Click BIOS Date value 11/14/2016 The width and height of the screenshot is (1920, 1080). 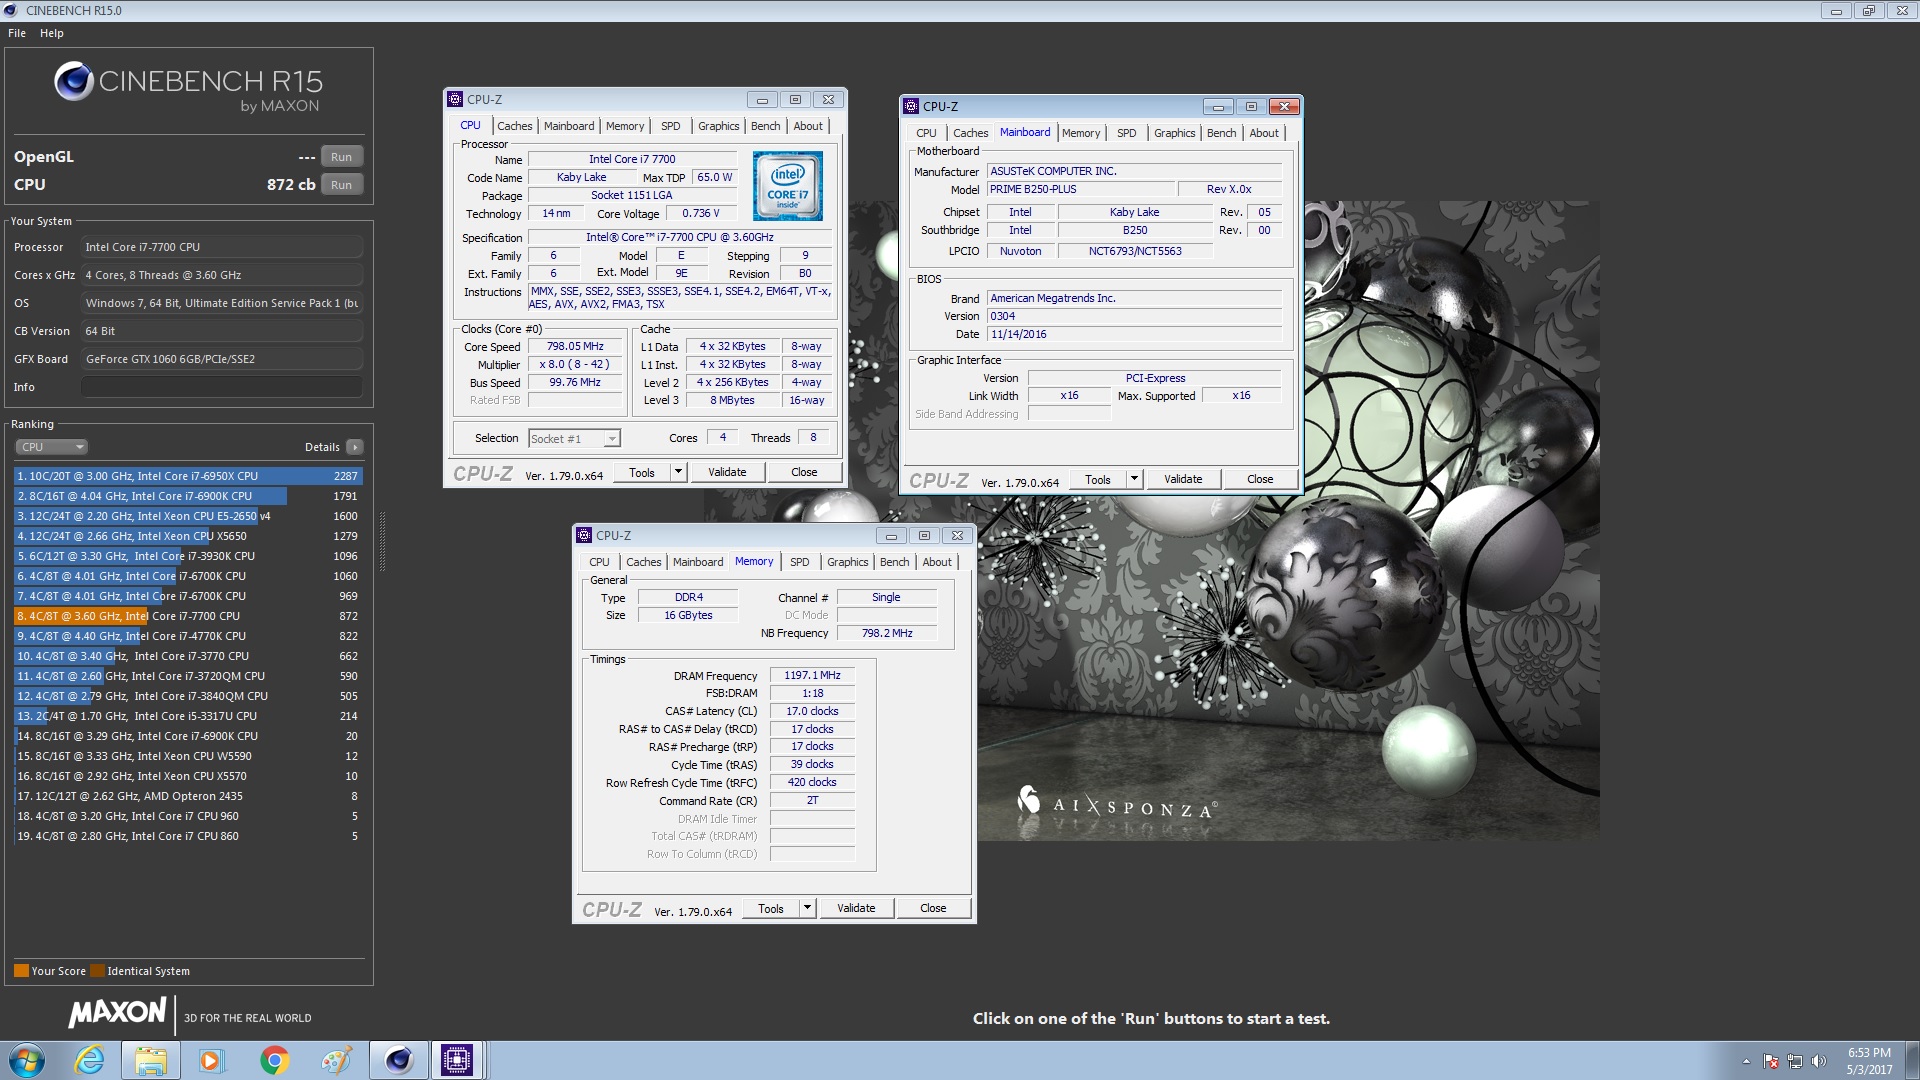coord(1134,334)
